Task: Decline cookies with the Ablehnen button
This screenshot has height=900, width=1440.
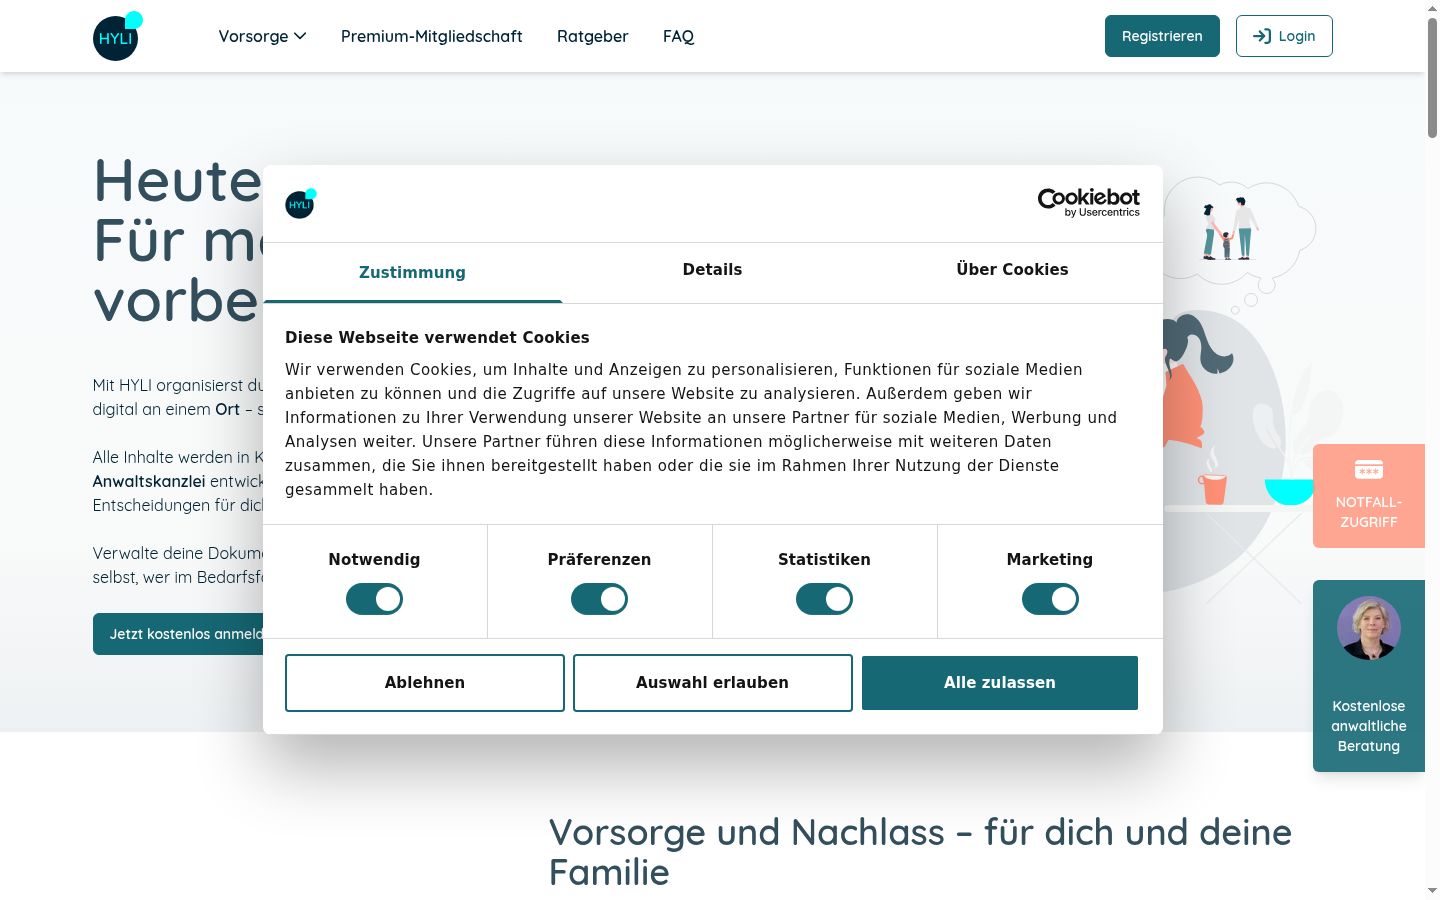Action: pyautogui.click(x=425, y=683)
